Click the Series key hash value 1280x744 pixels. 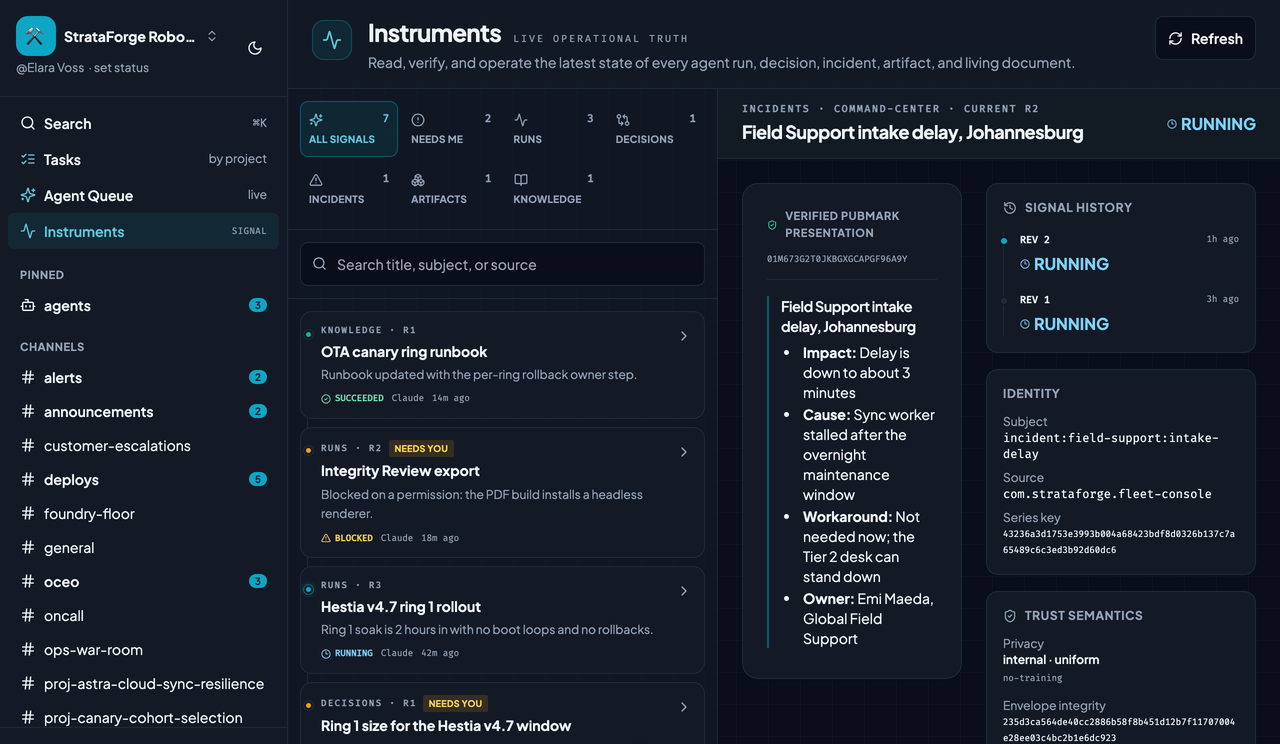coord(1119,542)
